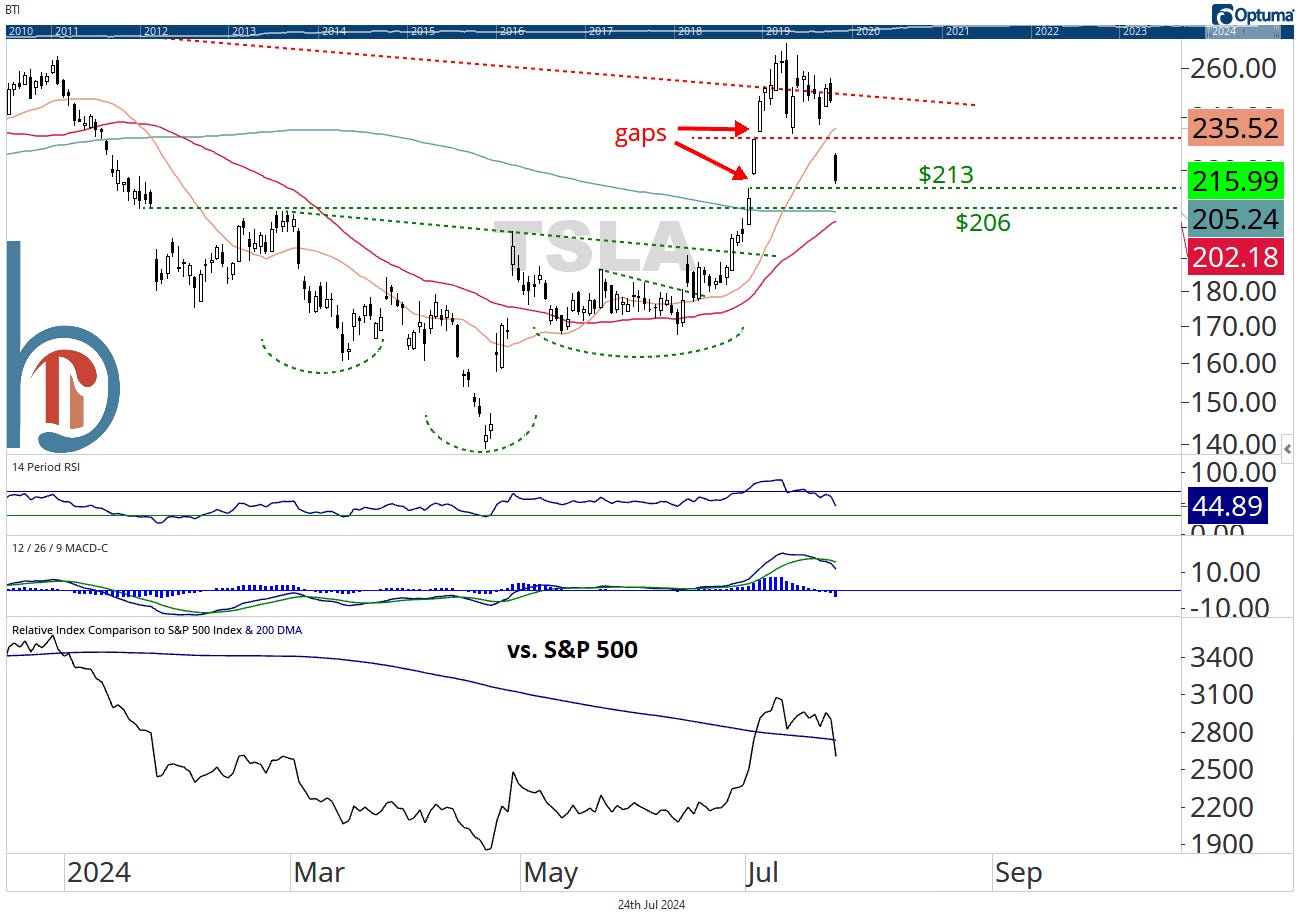Click the green 215.99 price tag
The width and height of the screenshot is (1300, 924).
(1234, 182)
